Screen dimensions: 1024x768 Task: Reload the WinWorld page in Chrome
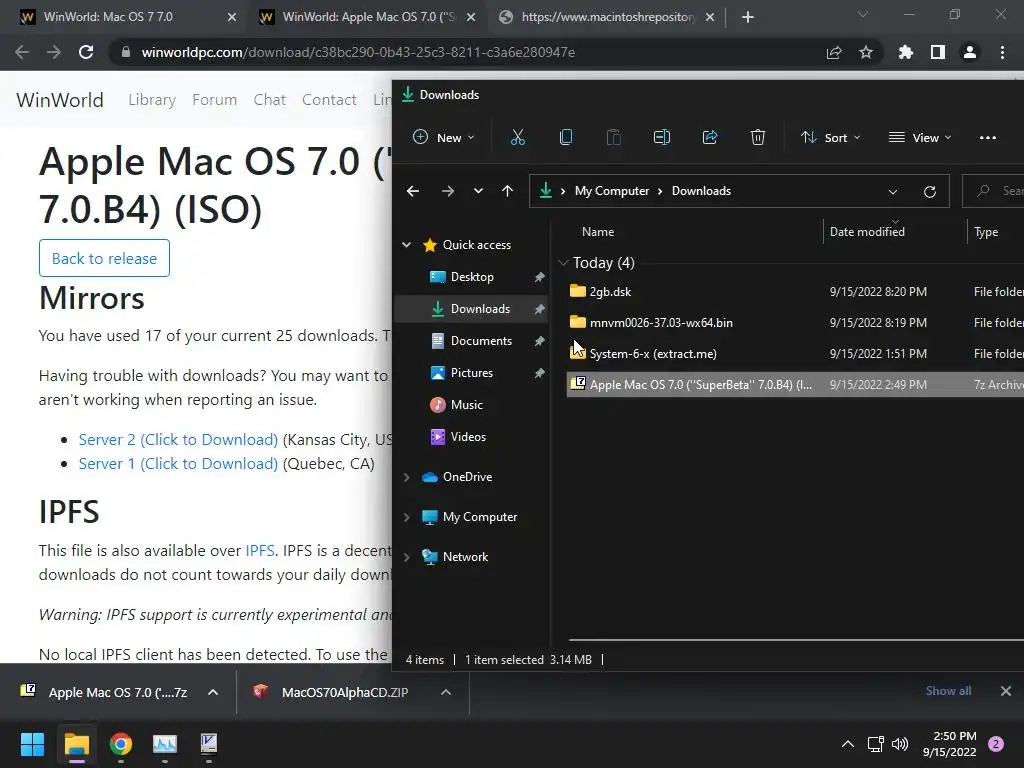86,52
